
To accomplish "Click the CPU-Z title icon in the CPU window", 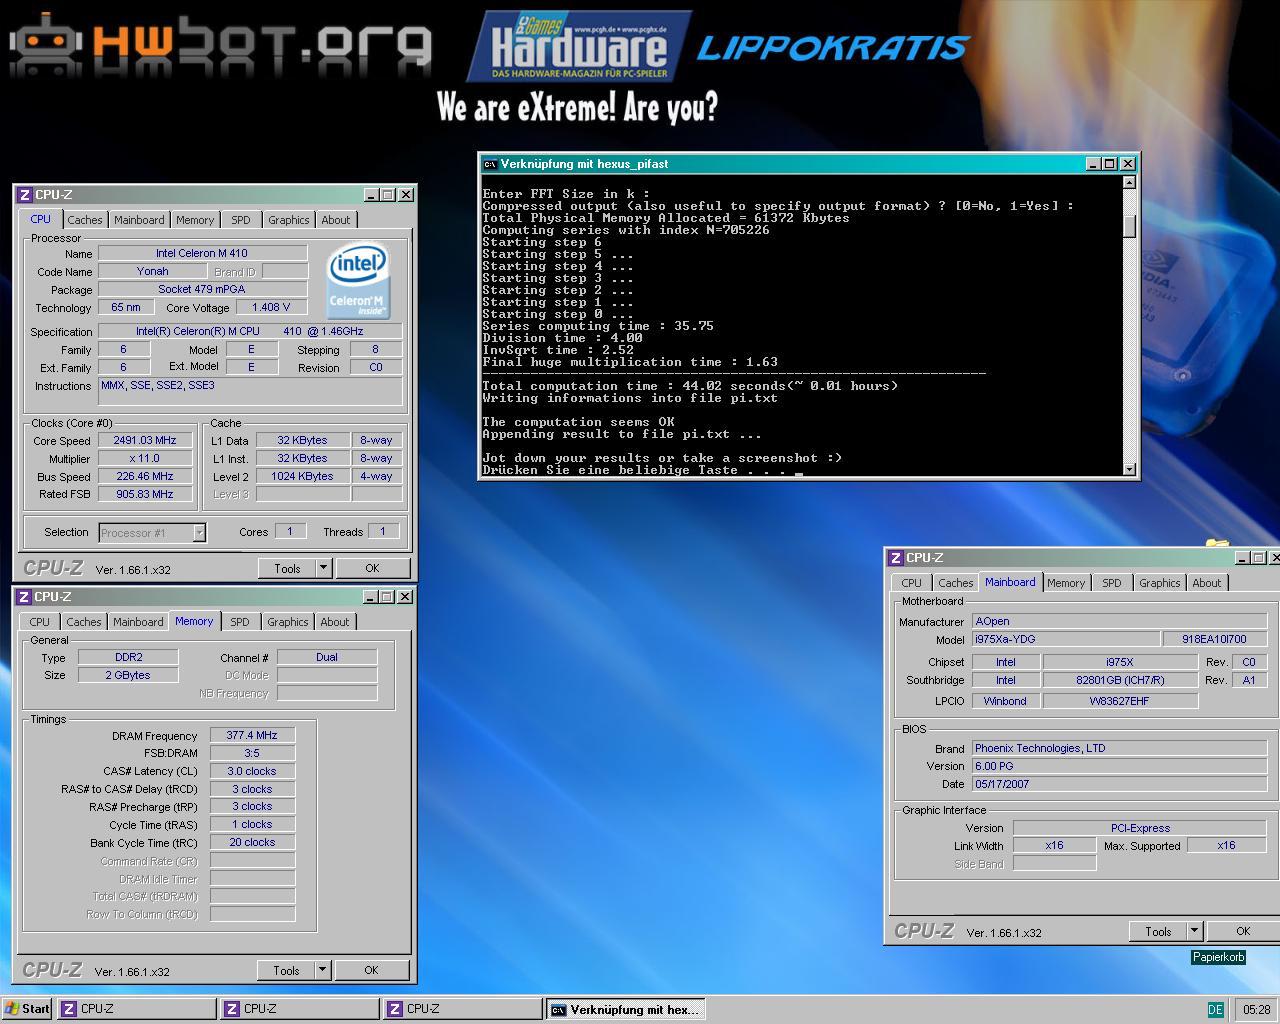I will click(x=24, y=195).
